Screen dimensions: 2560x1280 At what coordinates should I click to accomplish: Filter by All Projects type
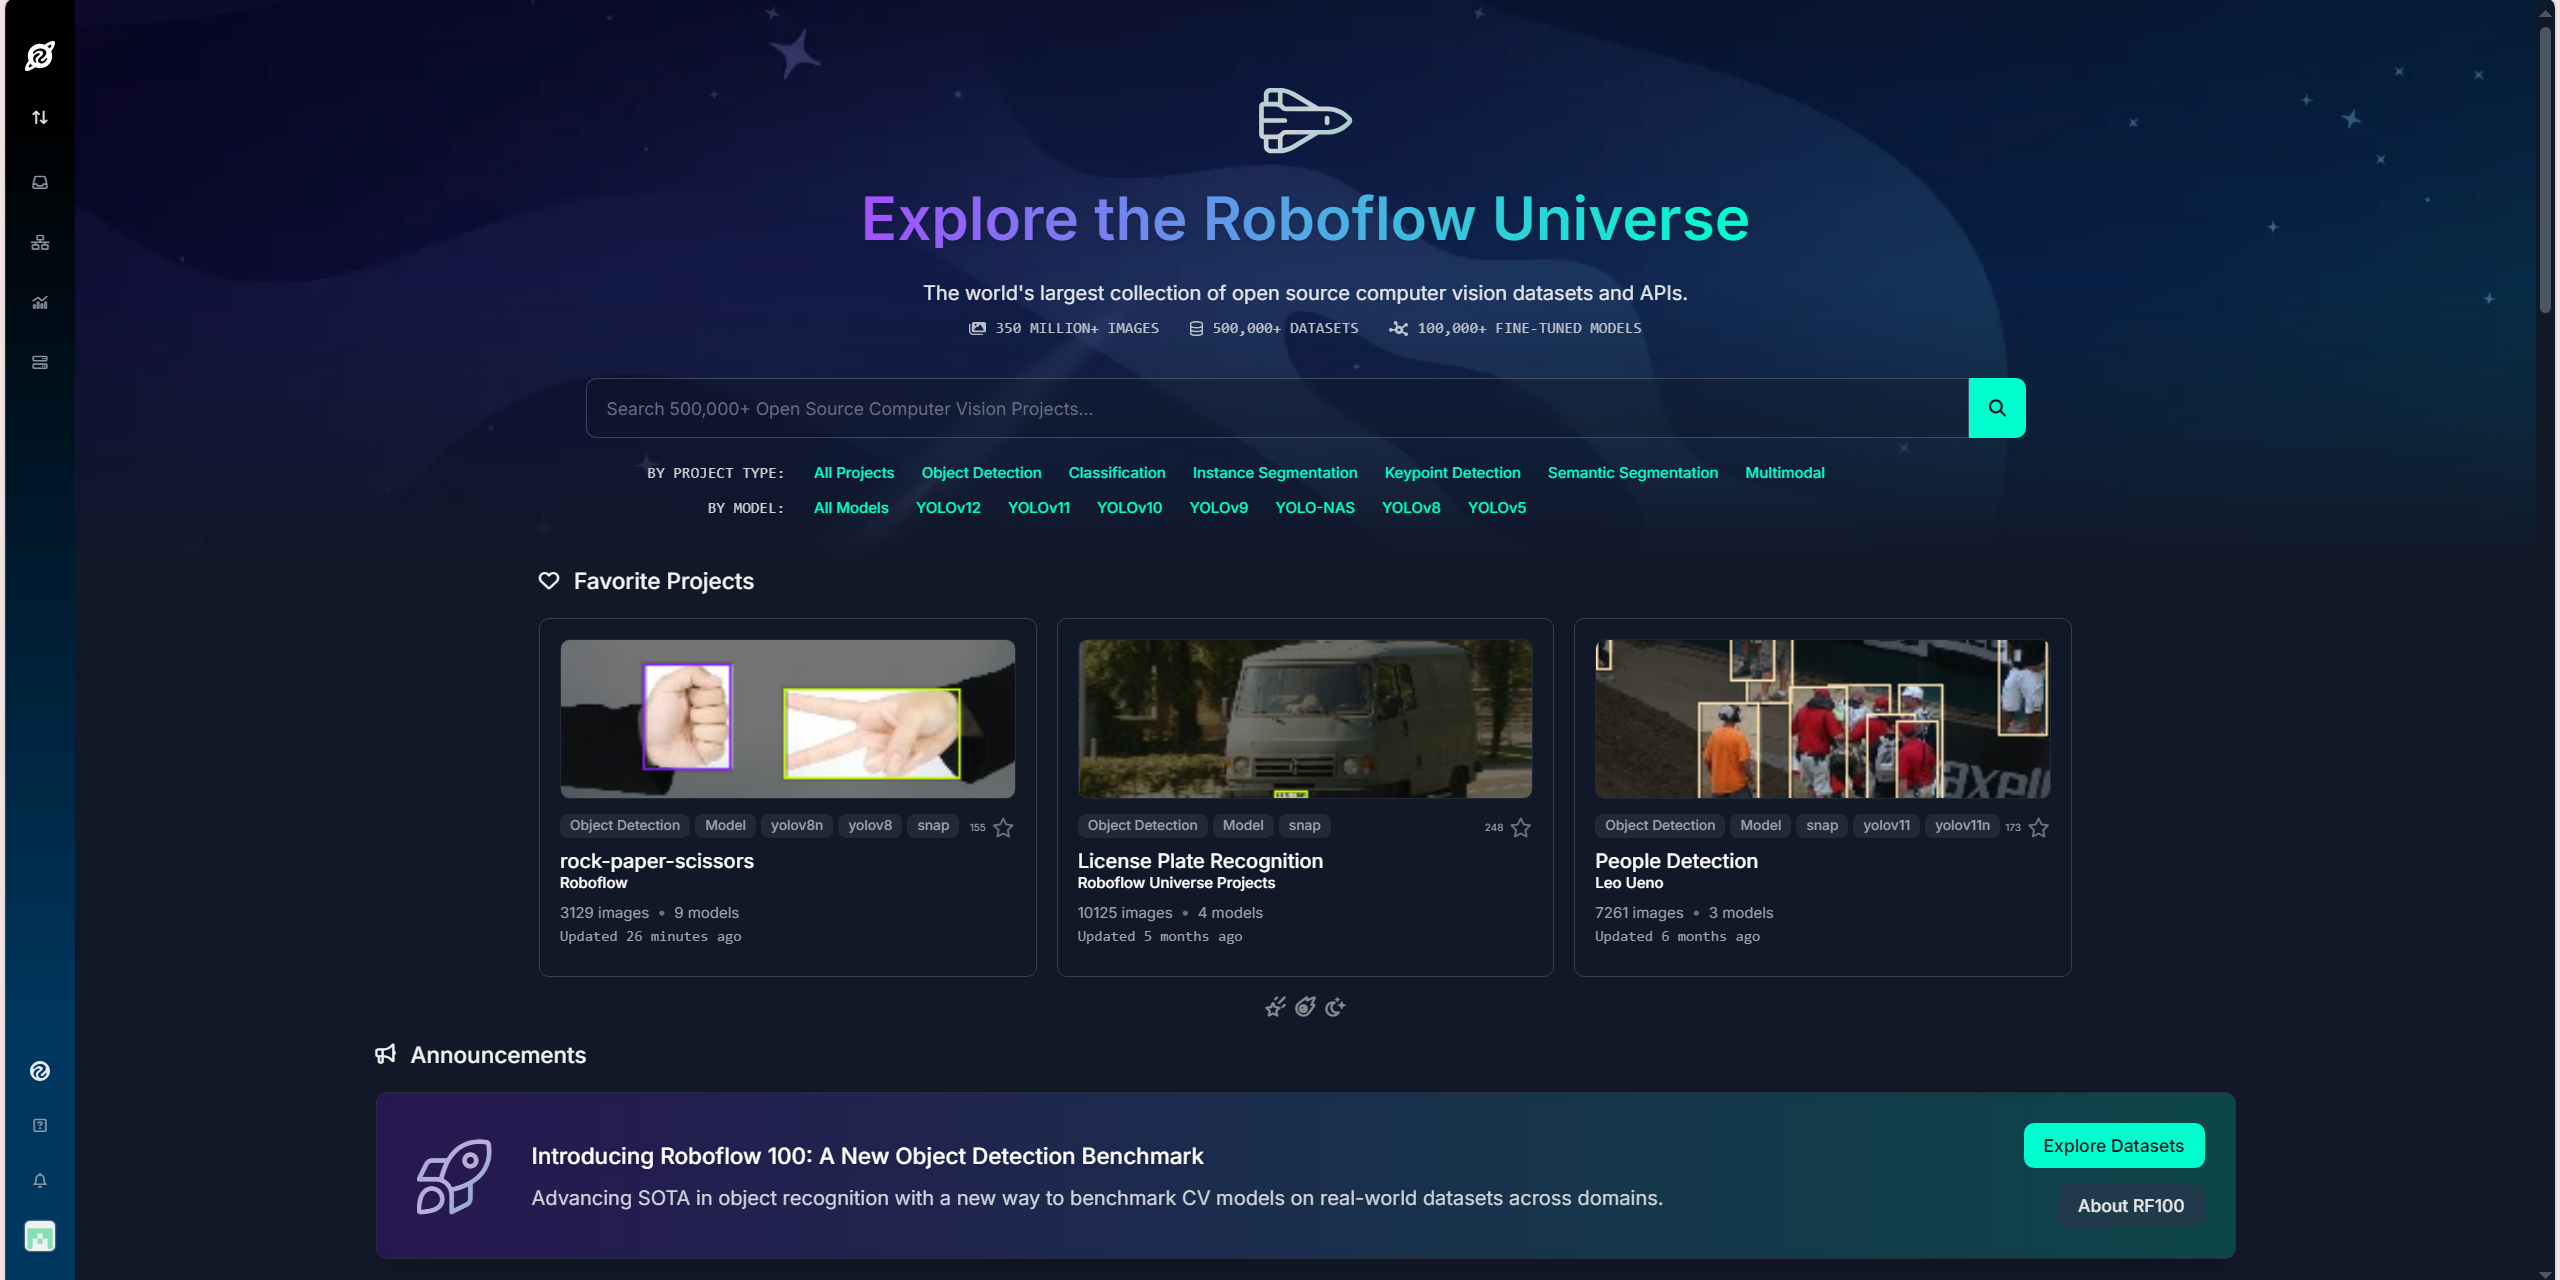854,472
